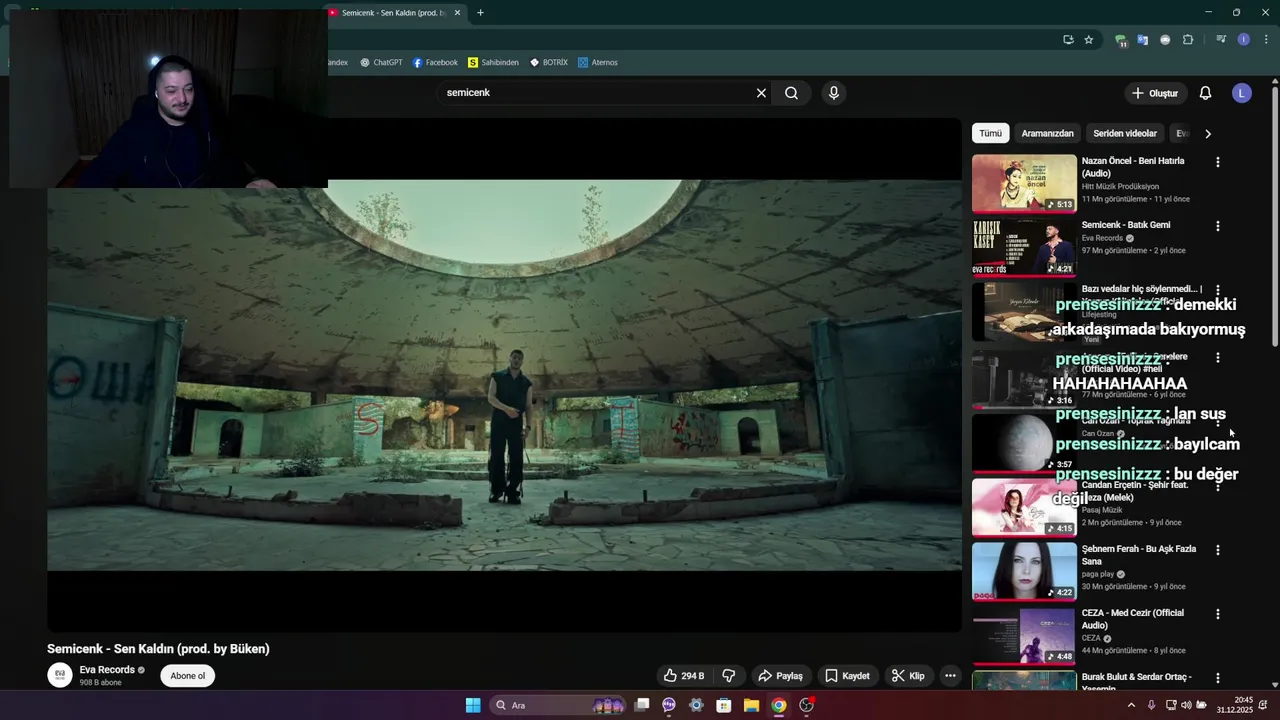Open File Explorer from taskbar
The image size is (1280, 720).
[x=751, y=705]
